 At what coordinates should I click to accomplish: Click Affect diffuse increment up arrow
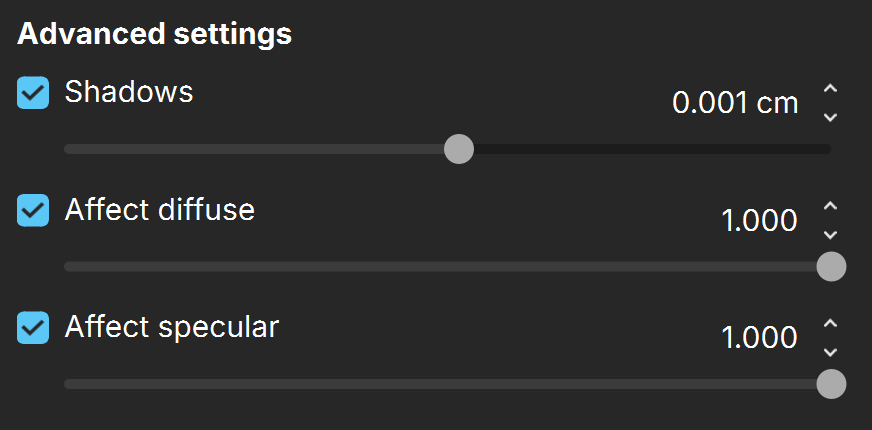(x=830, y=206)
